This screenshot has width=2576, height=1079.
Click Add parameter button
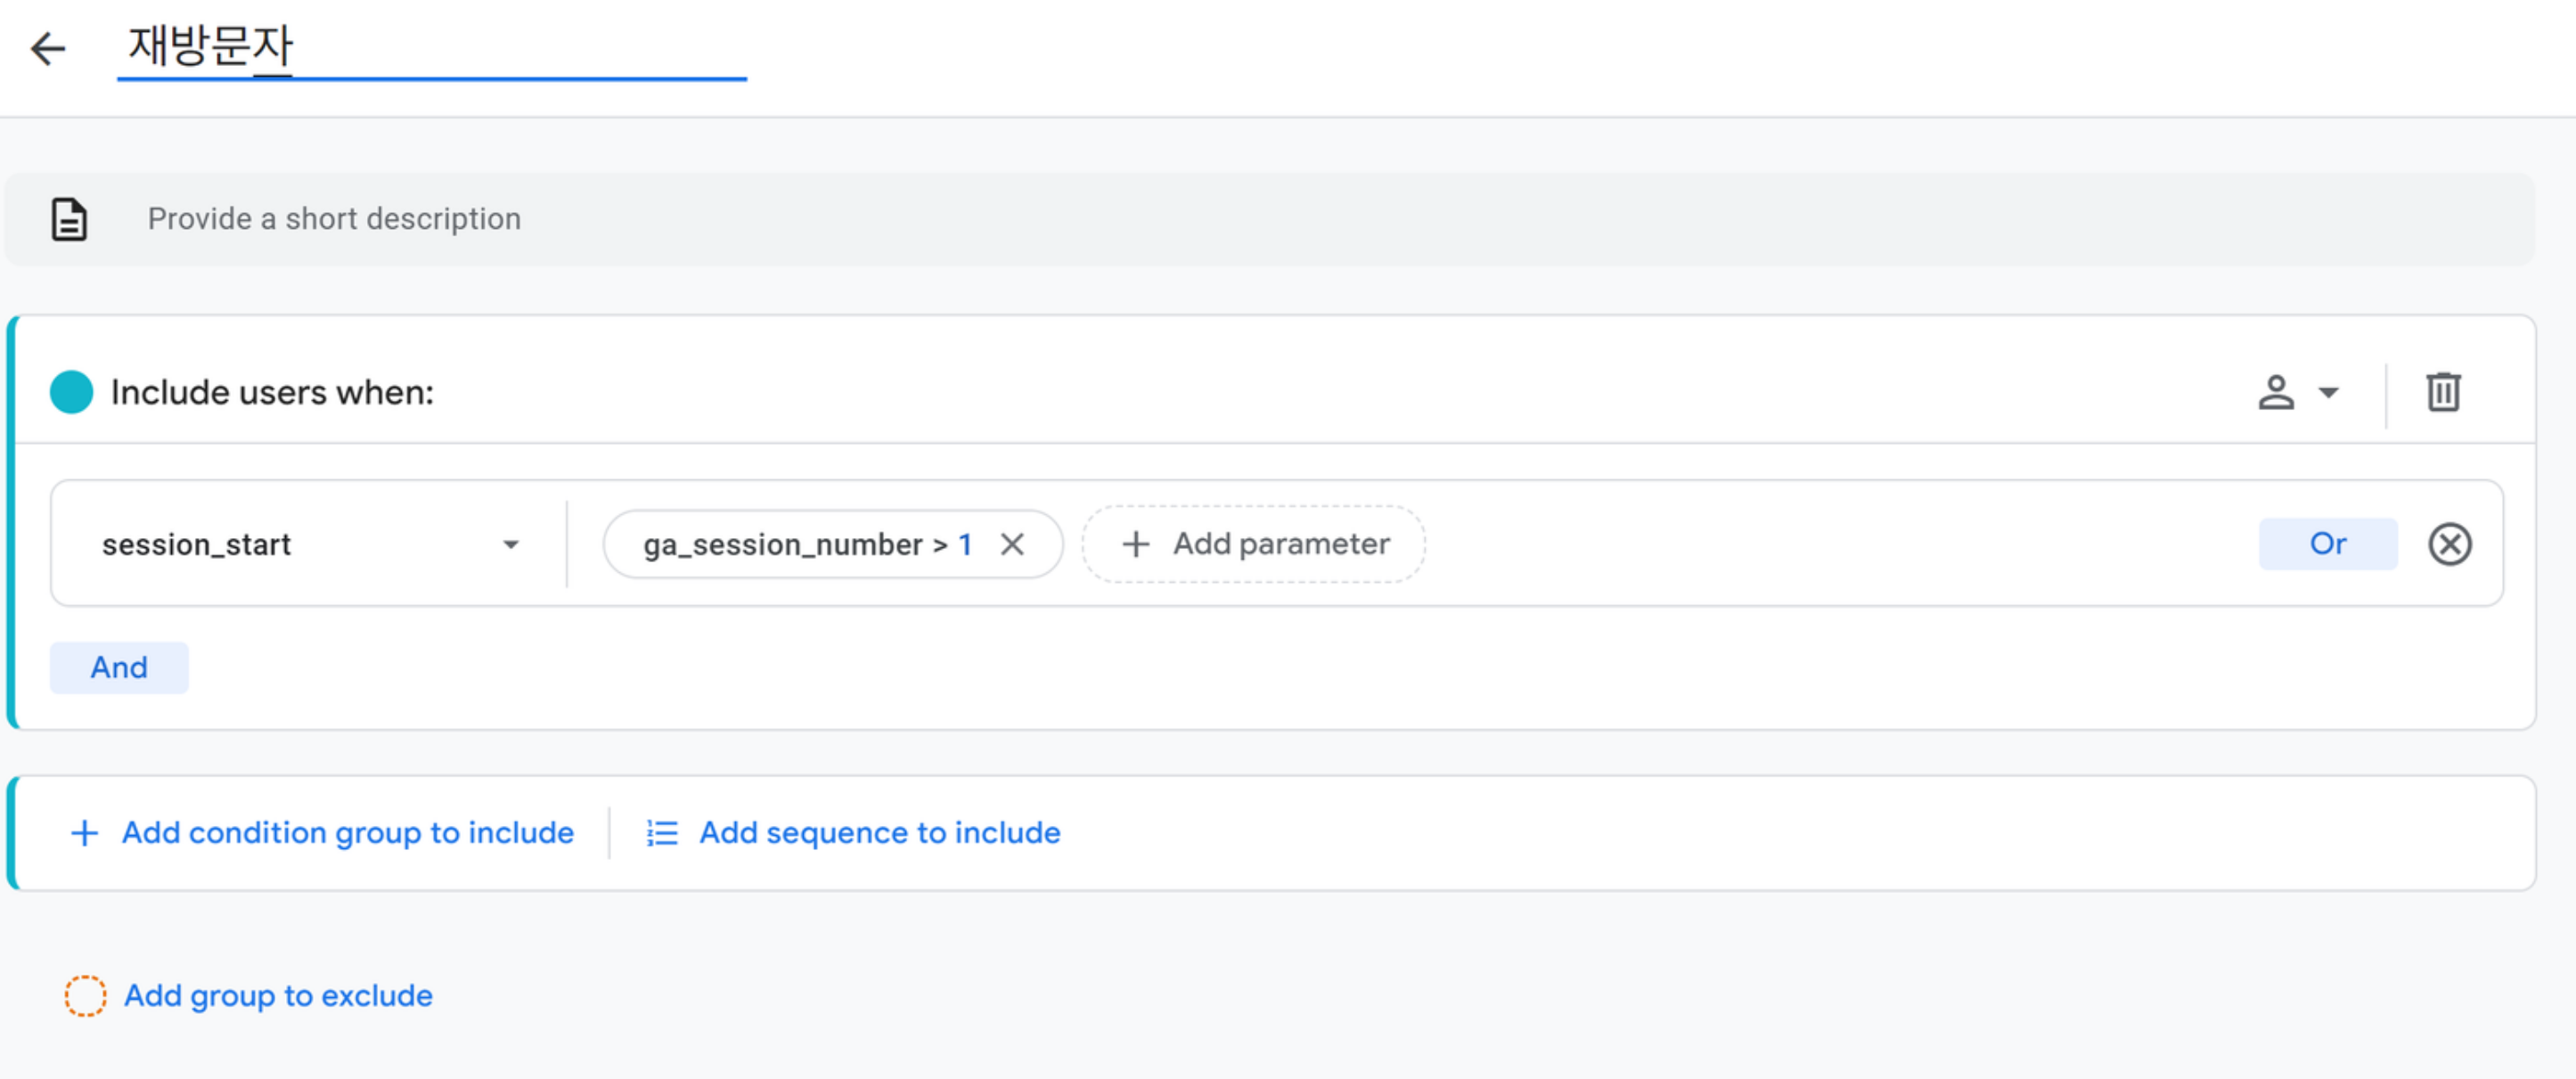[1254, 544]
